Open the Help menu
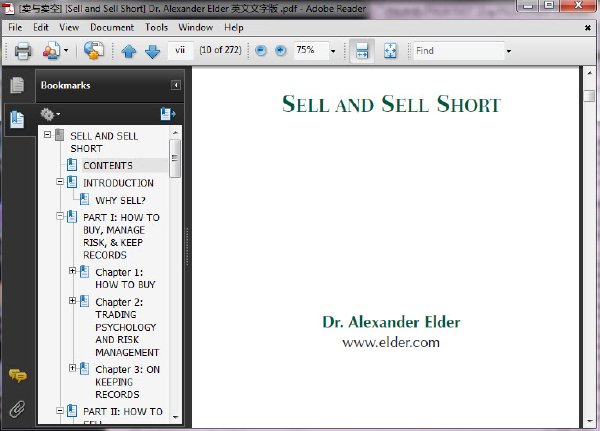The height and width of the screenshot is (431, 600). pyautogui.click(x=234, y=27)
